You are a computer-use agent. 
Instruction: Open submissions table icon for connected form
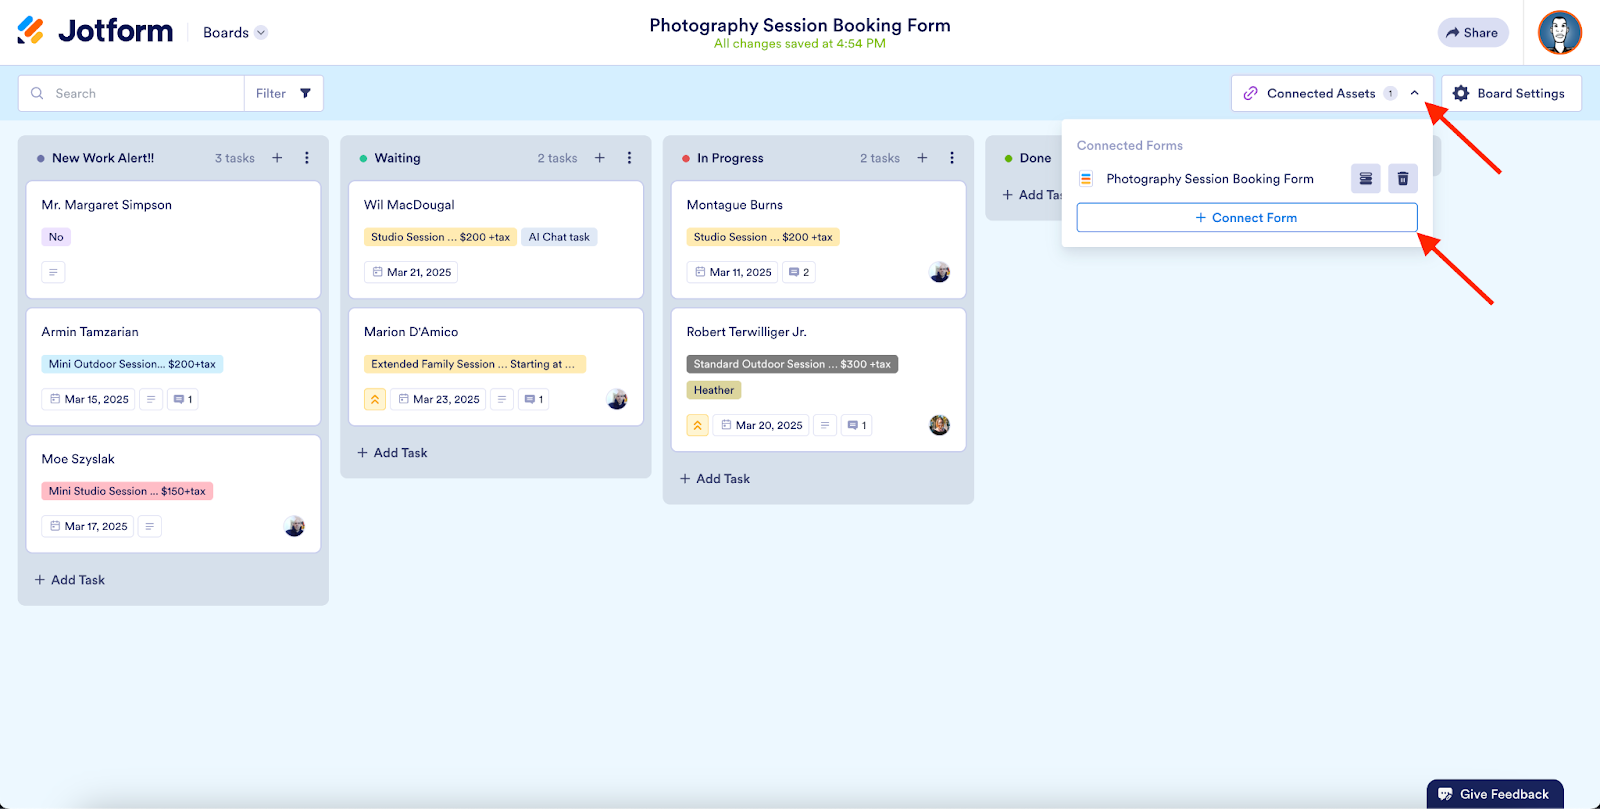pos(1365,179)
